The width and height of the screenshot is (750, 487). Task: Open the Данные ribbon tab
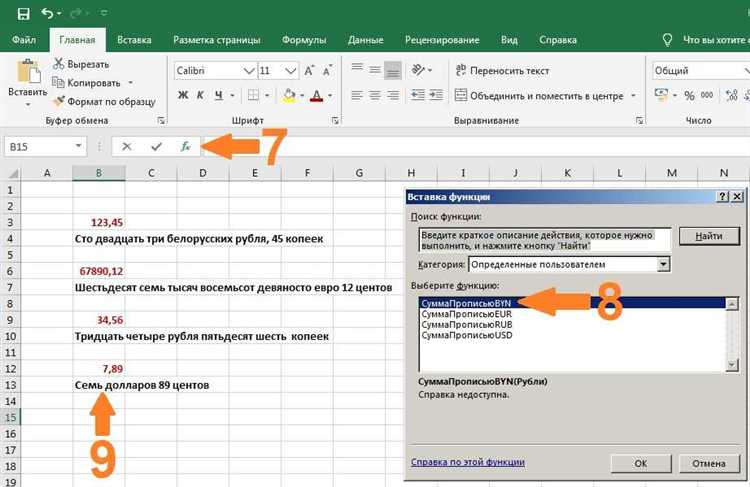point(365,40)
